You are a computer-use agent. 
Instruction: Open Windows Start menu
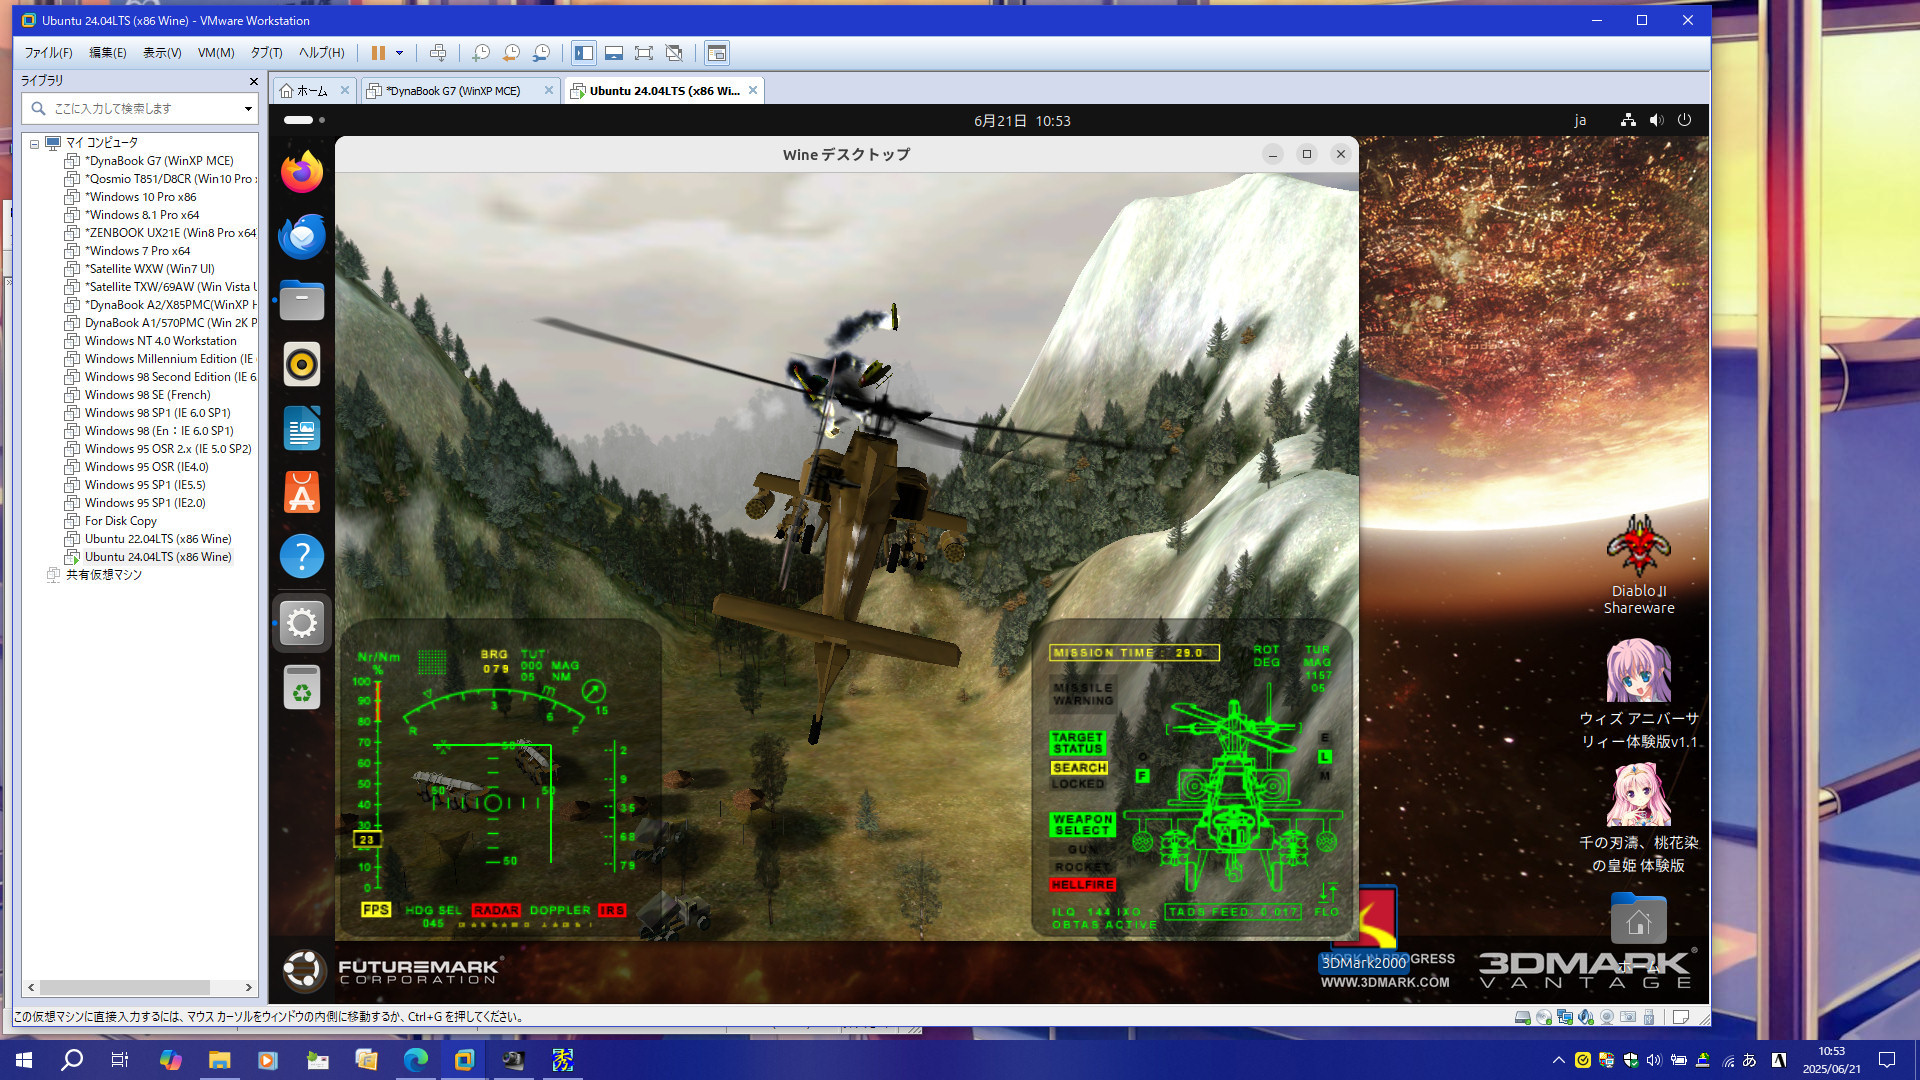point(24,1060)
